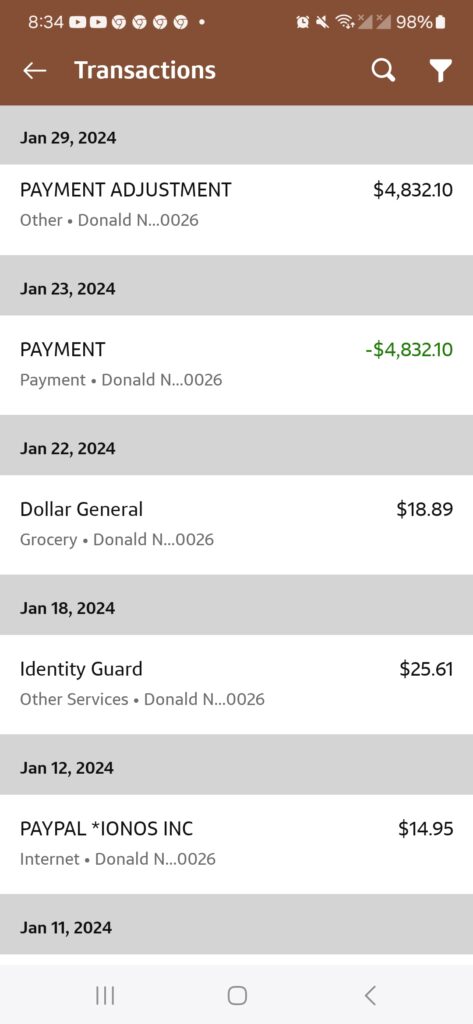
Task: Select the Jan 29, 2024 date header
Action: coord(236,138)
